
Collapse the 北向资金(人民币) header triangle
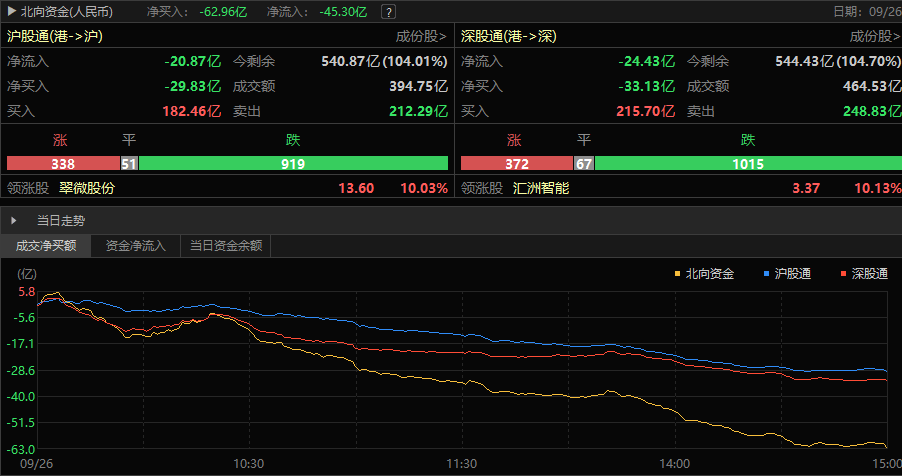click(x=10, y=12)
